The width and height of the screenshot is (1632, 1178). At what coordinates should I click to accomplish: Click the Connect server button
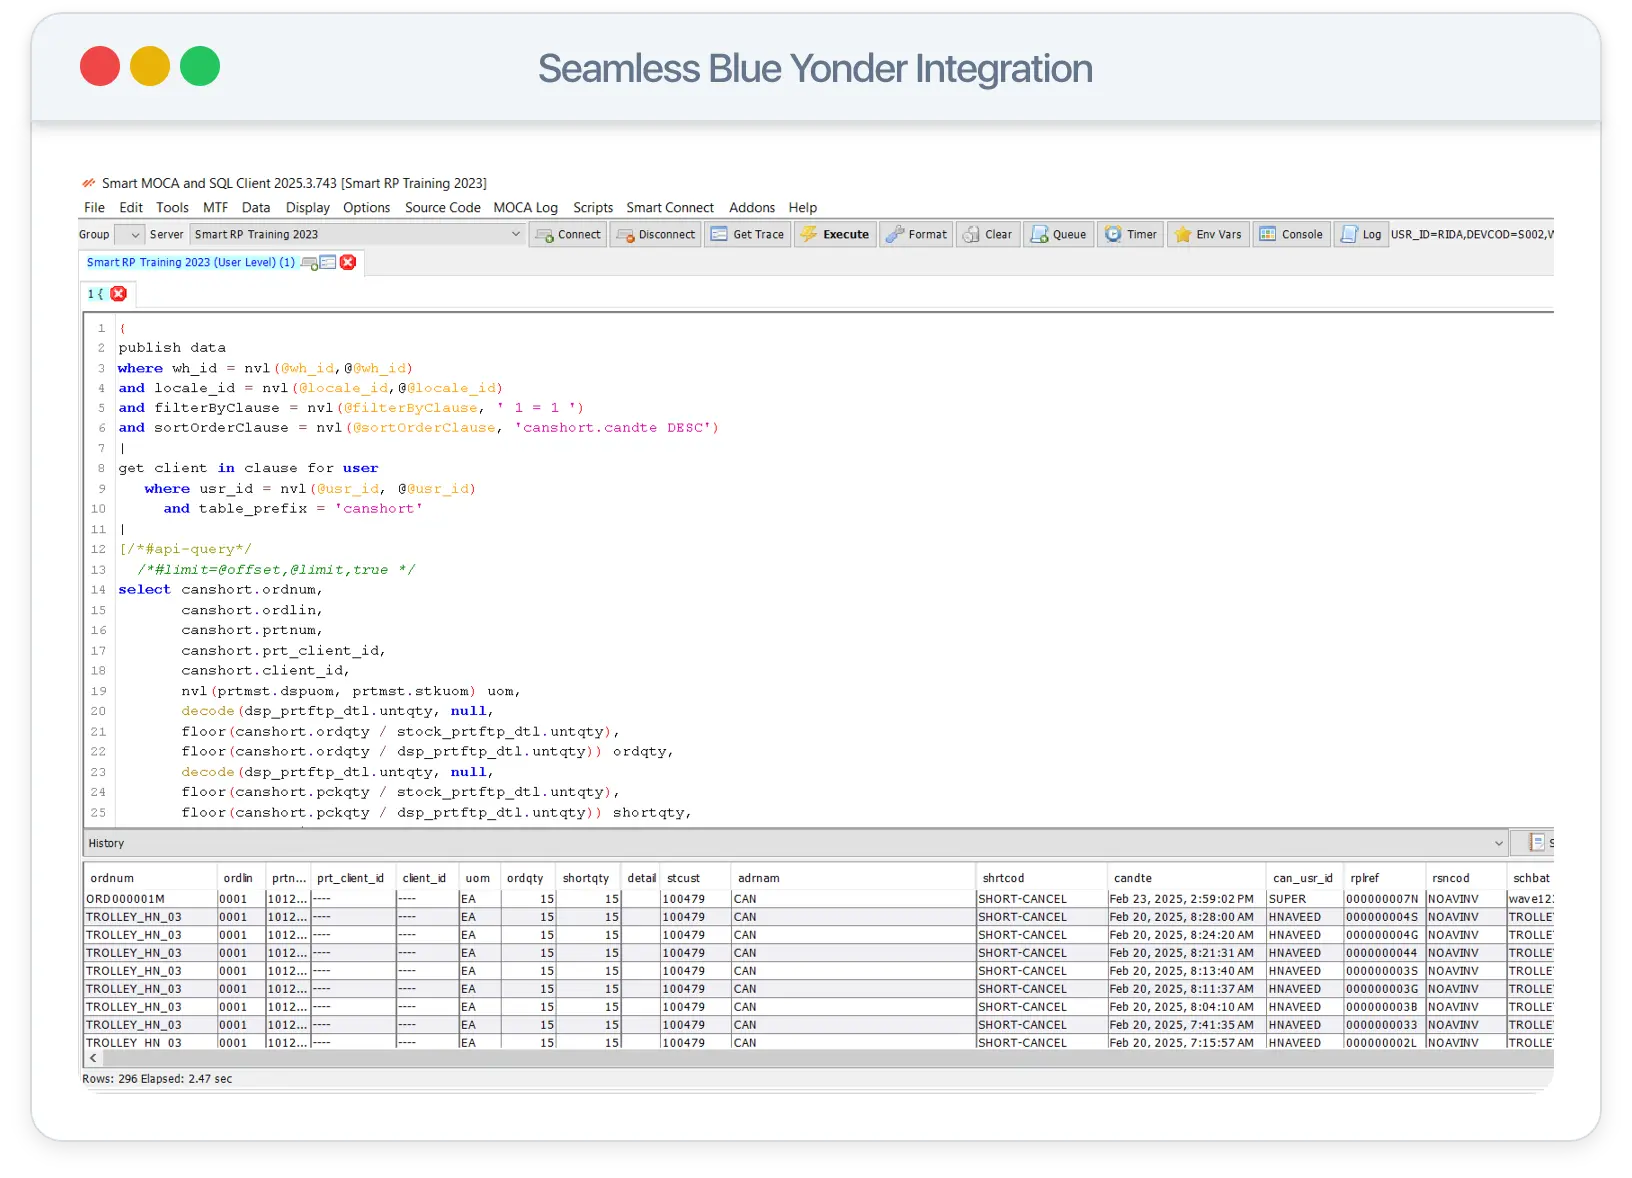(x=568, y=234)
